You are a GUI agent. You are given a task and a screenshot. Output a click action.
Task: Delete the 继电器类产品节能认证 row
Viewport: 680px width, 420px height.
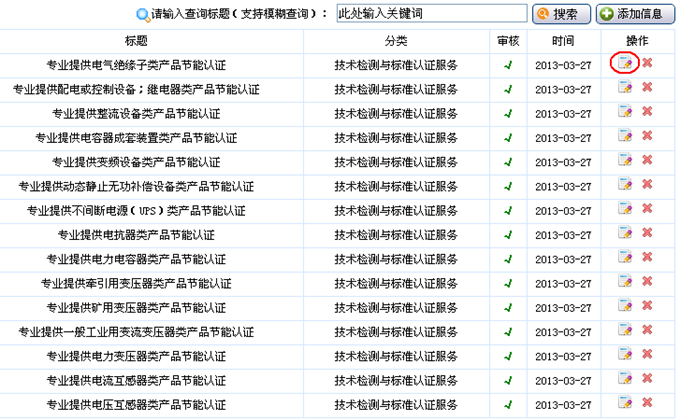click(647, 88)
